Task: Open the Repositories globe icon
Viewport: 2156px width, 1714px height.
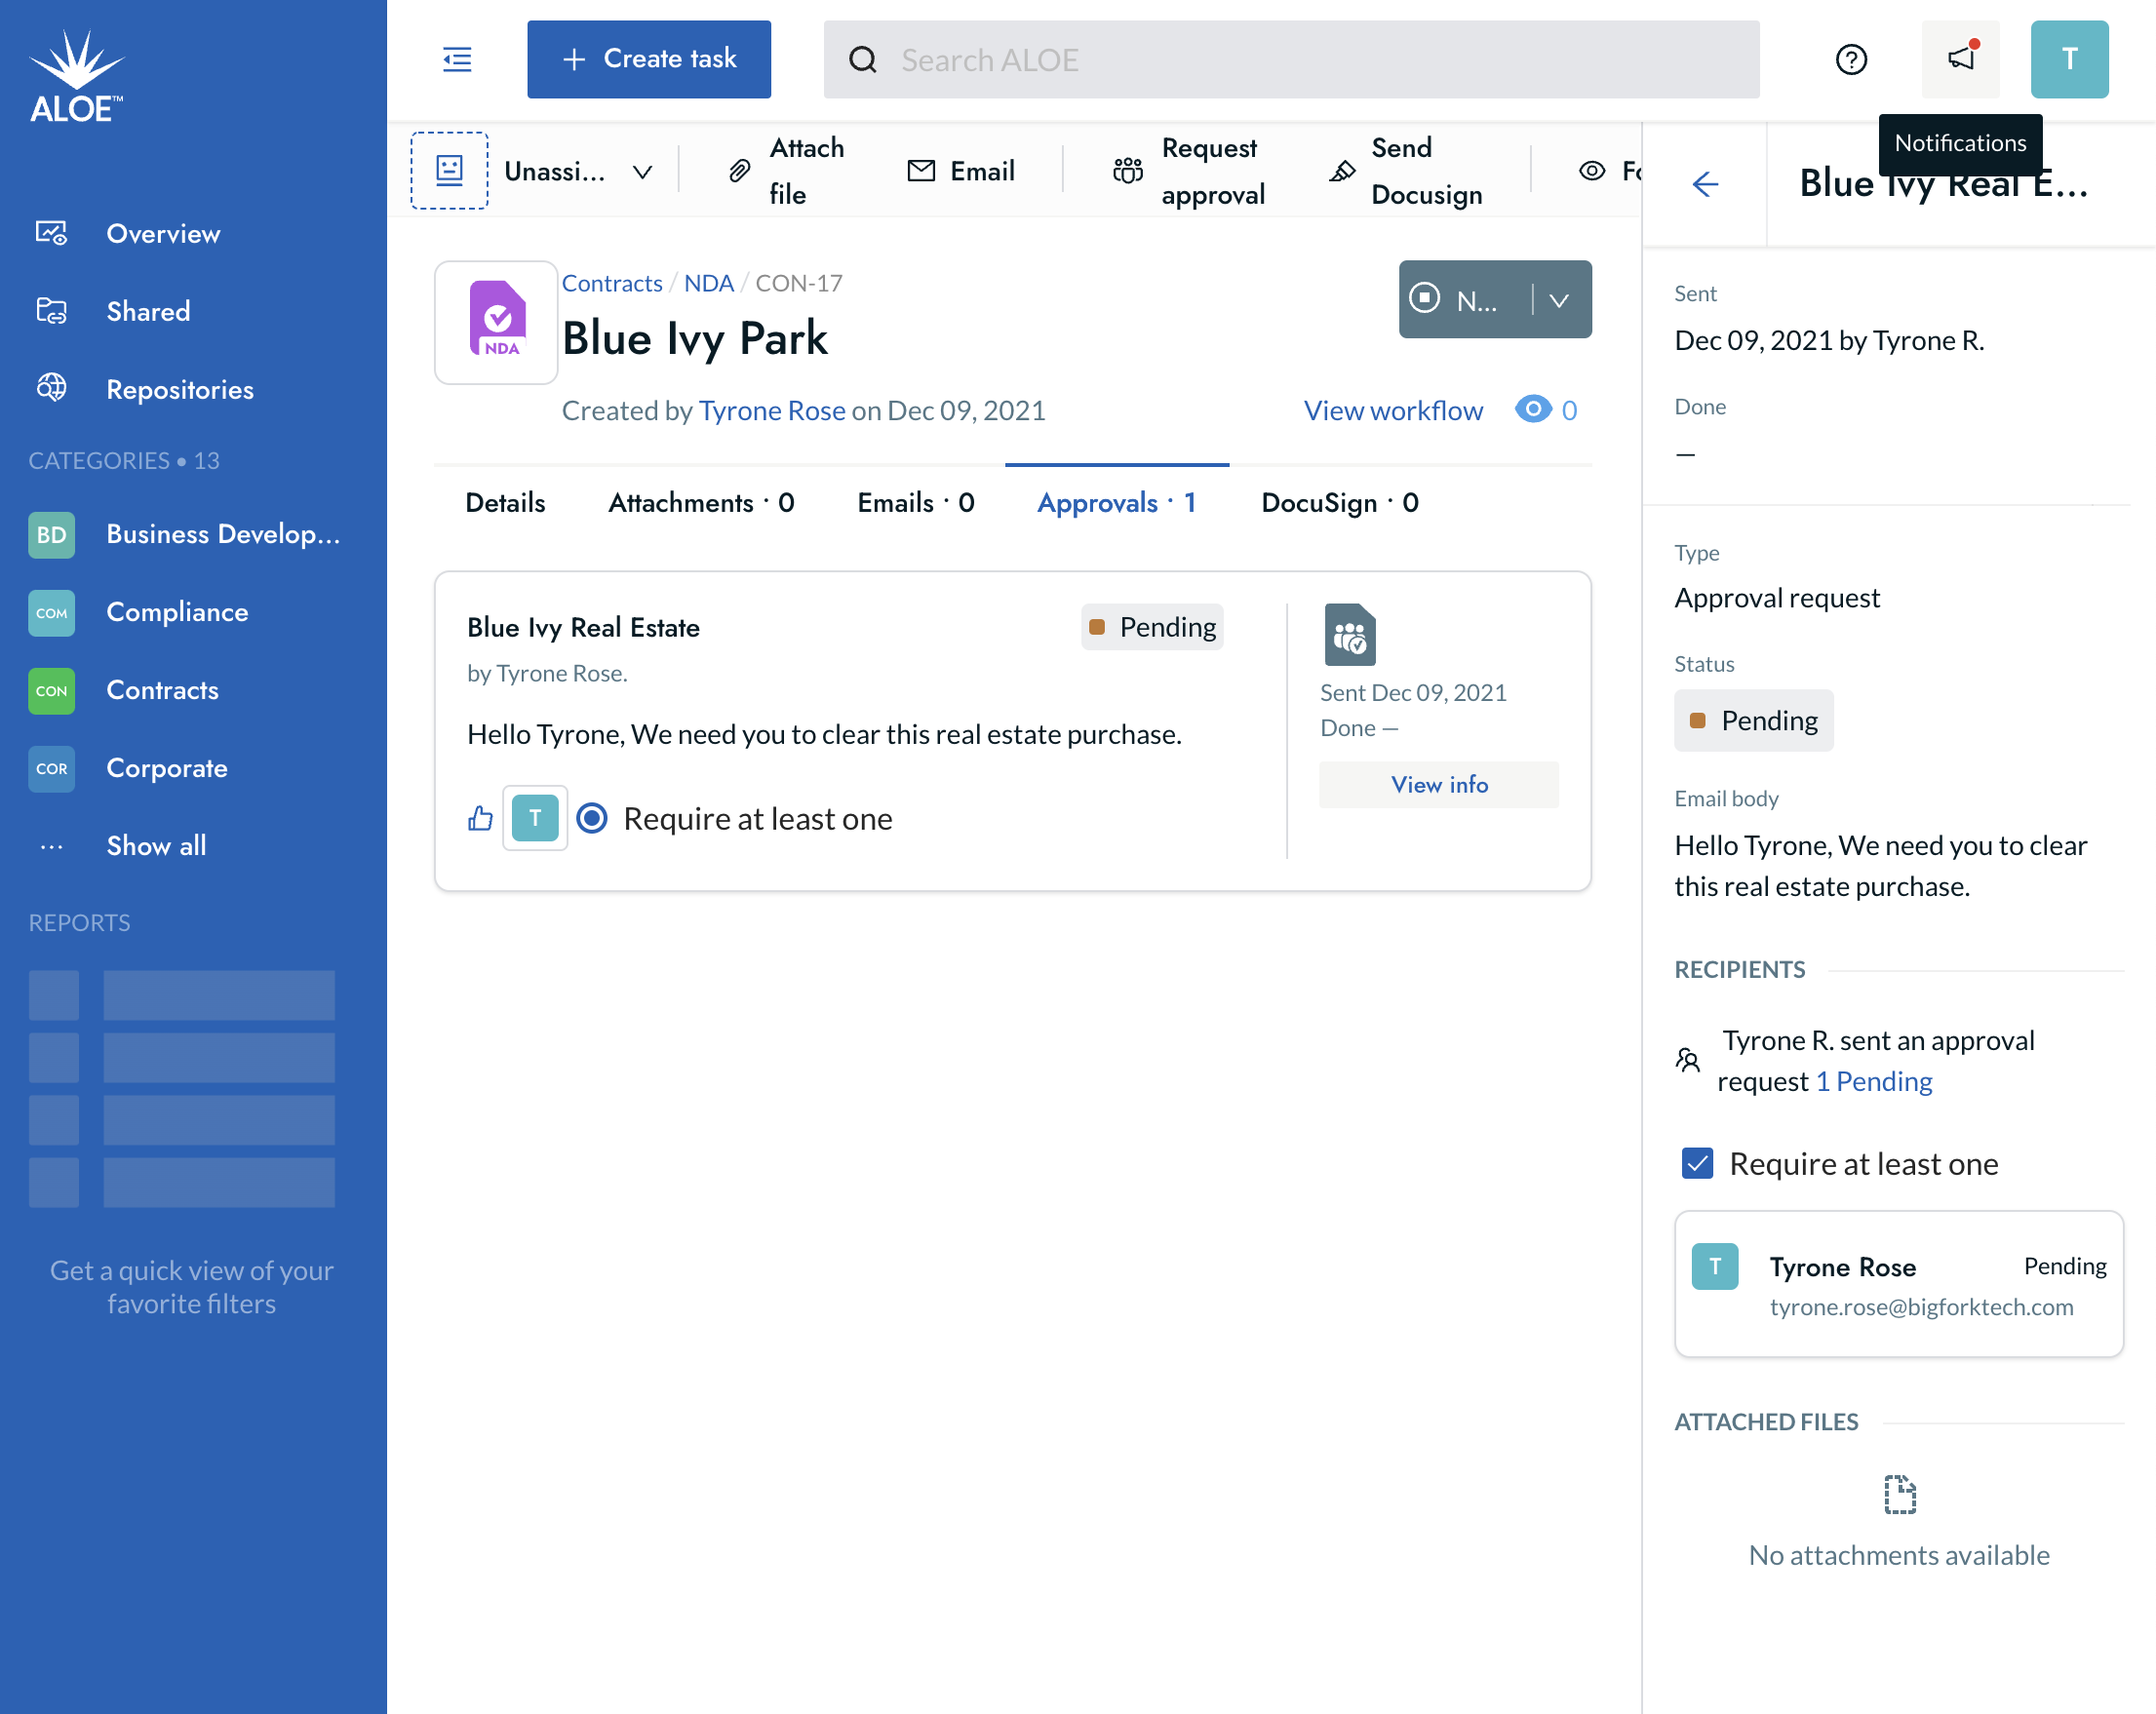Action: click(x=52, y=388)
